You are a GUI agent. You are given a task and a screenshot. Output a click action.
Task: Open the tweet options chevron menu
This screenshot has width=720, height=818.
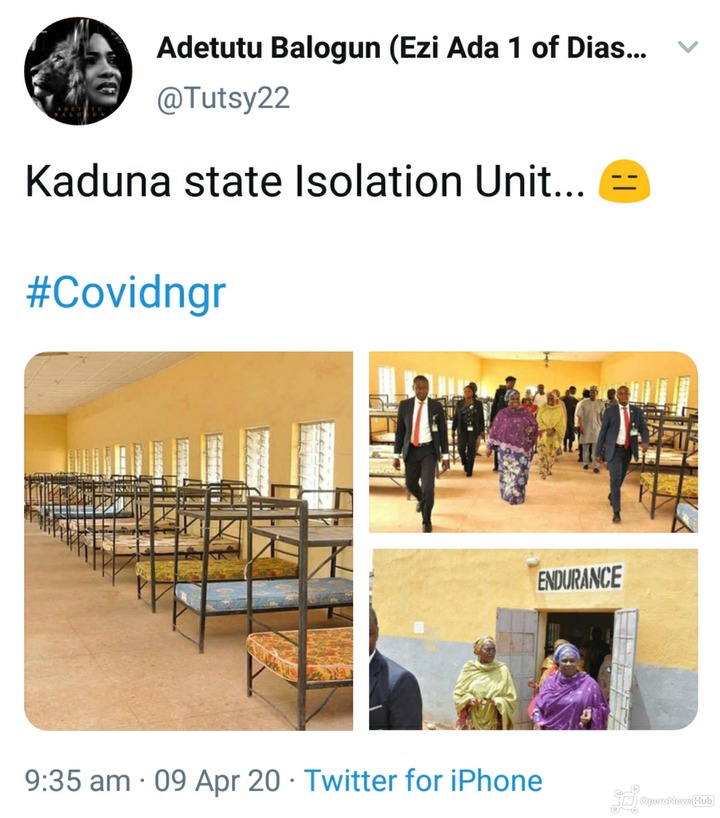687,47
